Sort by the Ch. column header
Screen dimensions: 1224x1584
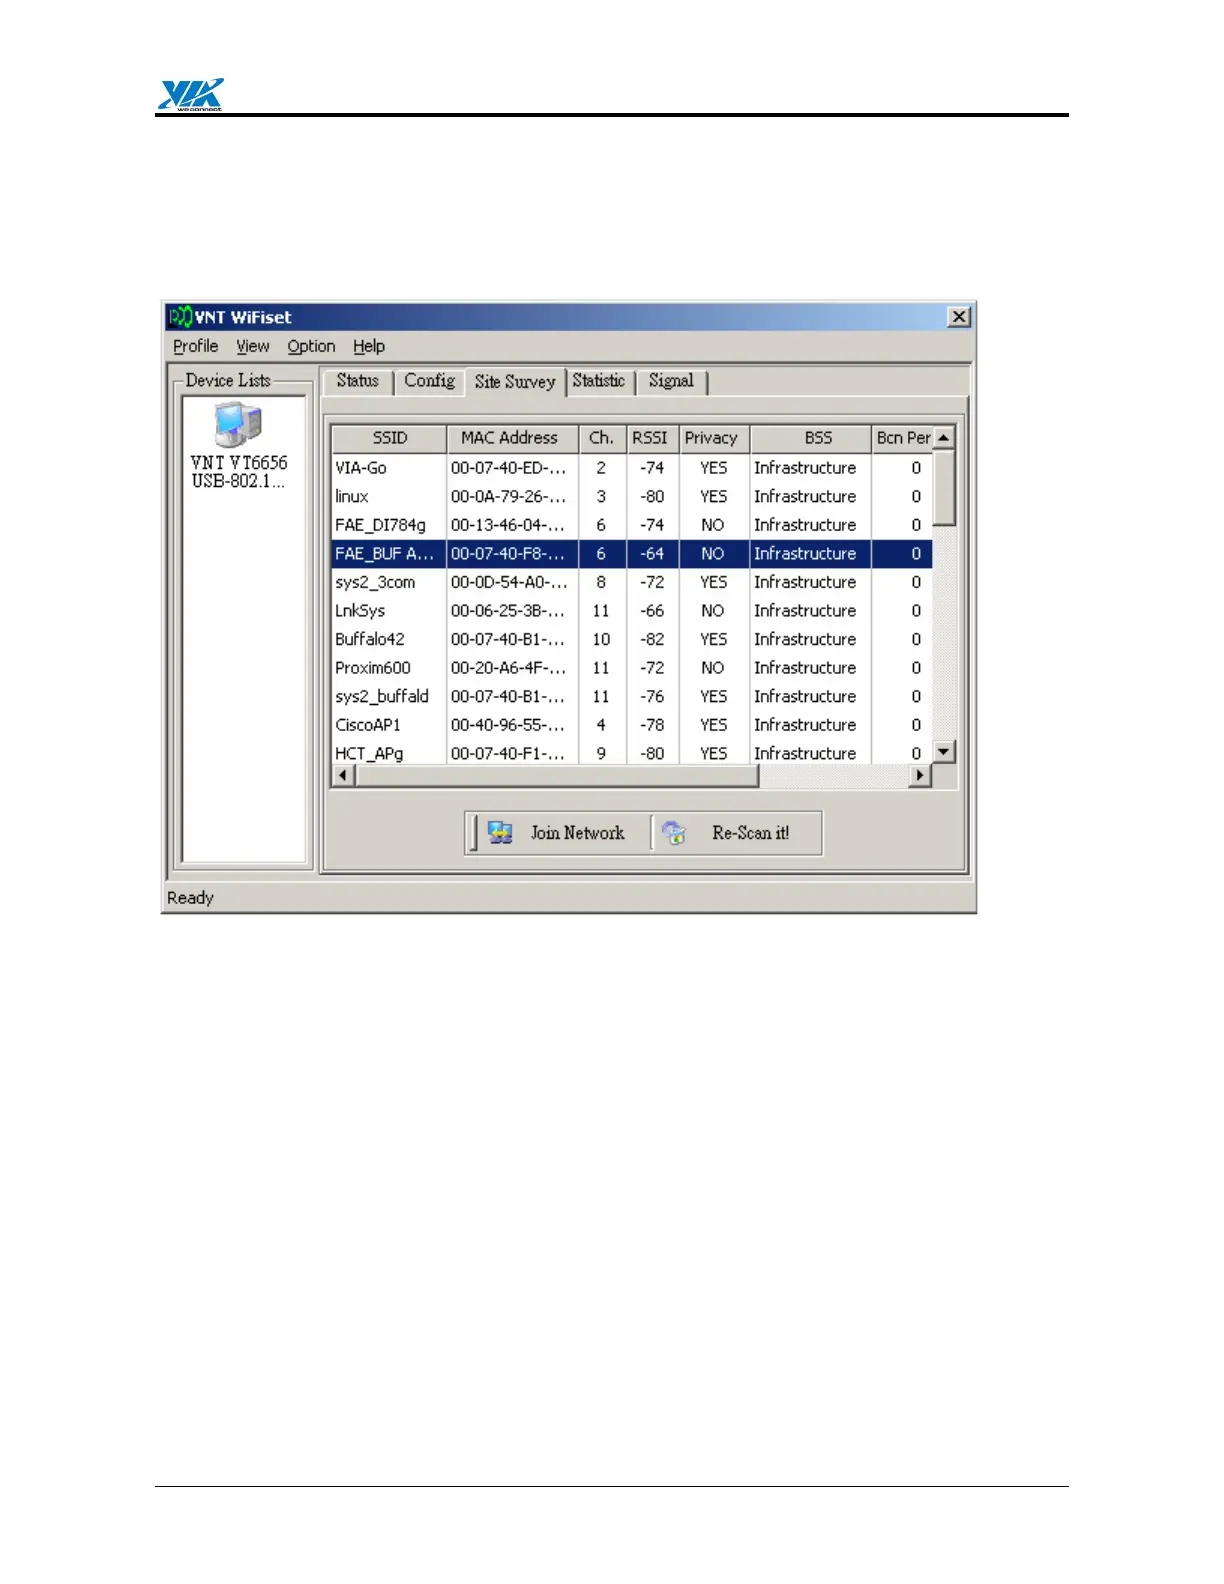pyautogui.click(x=602, y=438)
